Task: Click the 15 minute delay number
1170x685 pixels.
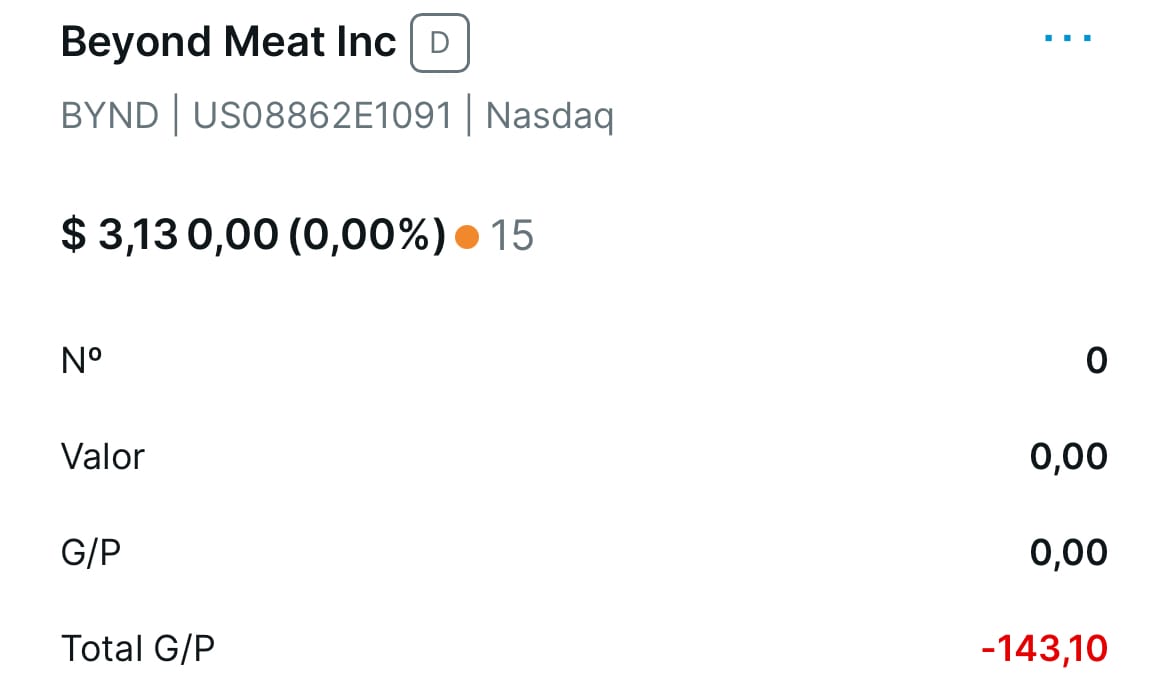Action: (x=511, y=237)
